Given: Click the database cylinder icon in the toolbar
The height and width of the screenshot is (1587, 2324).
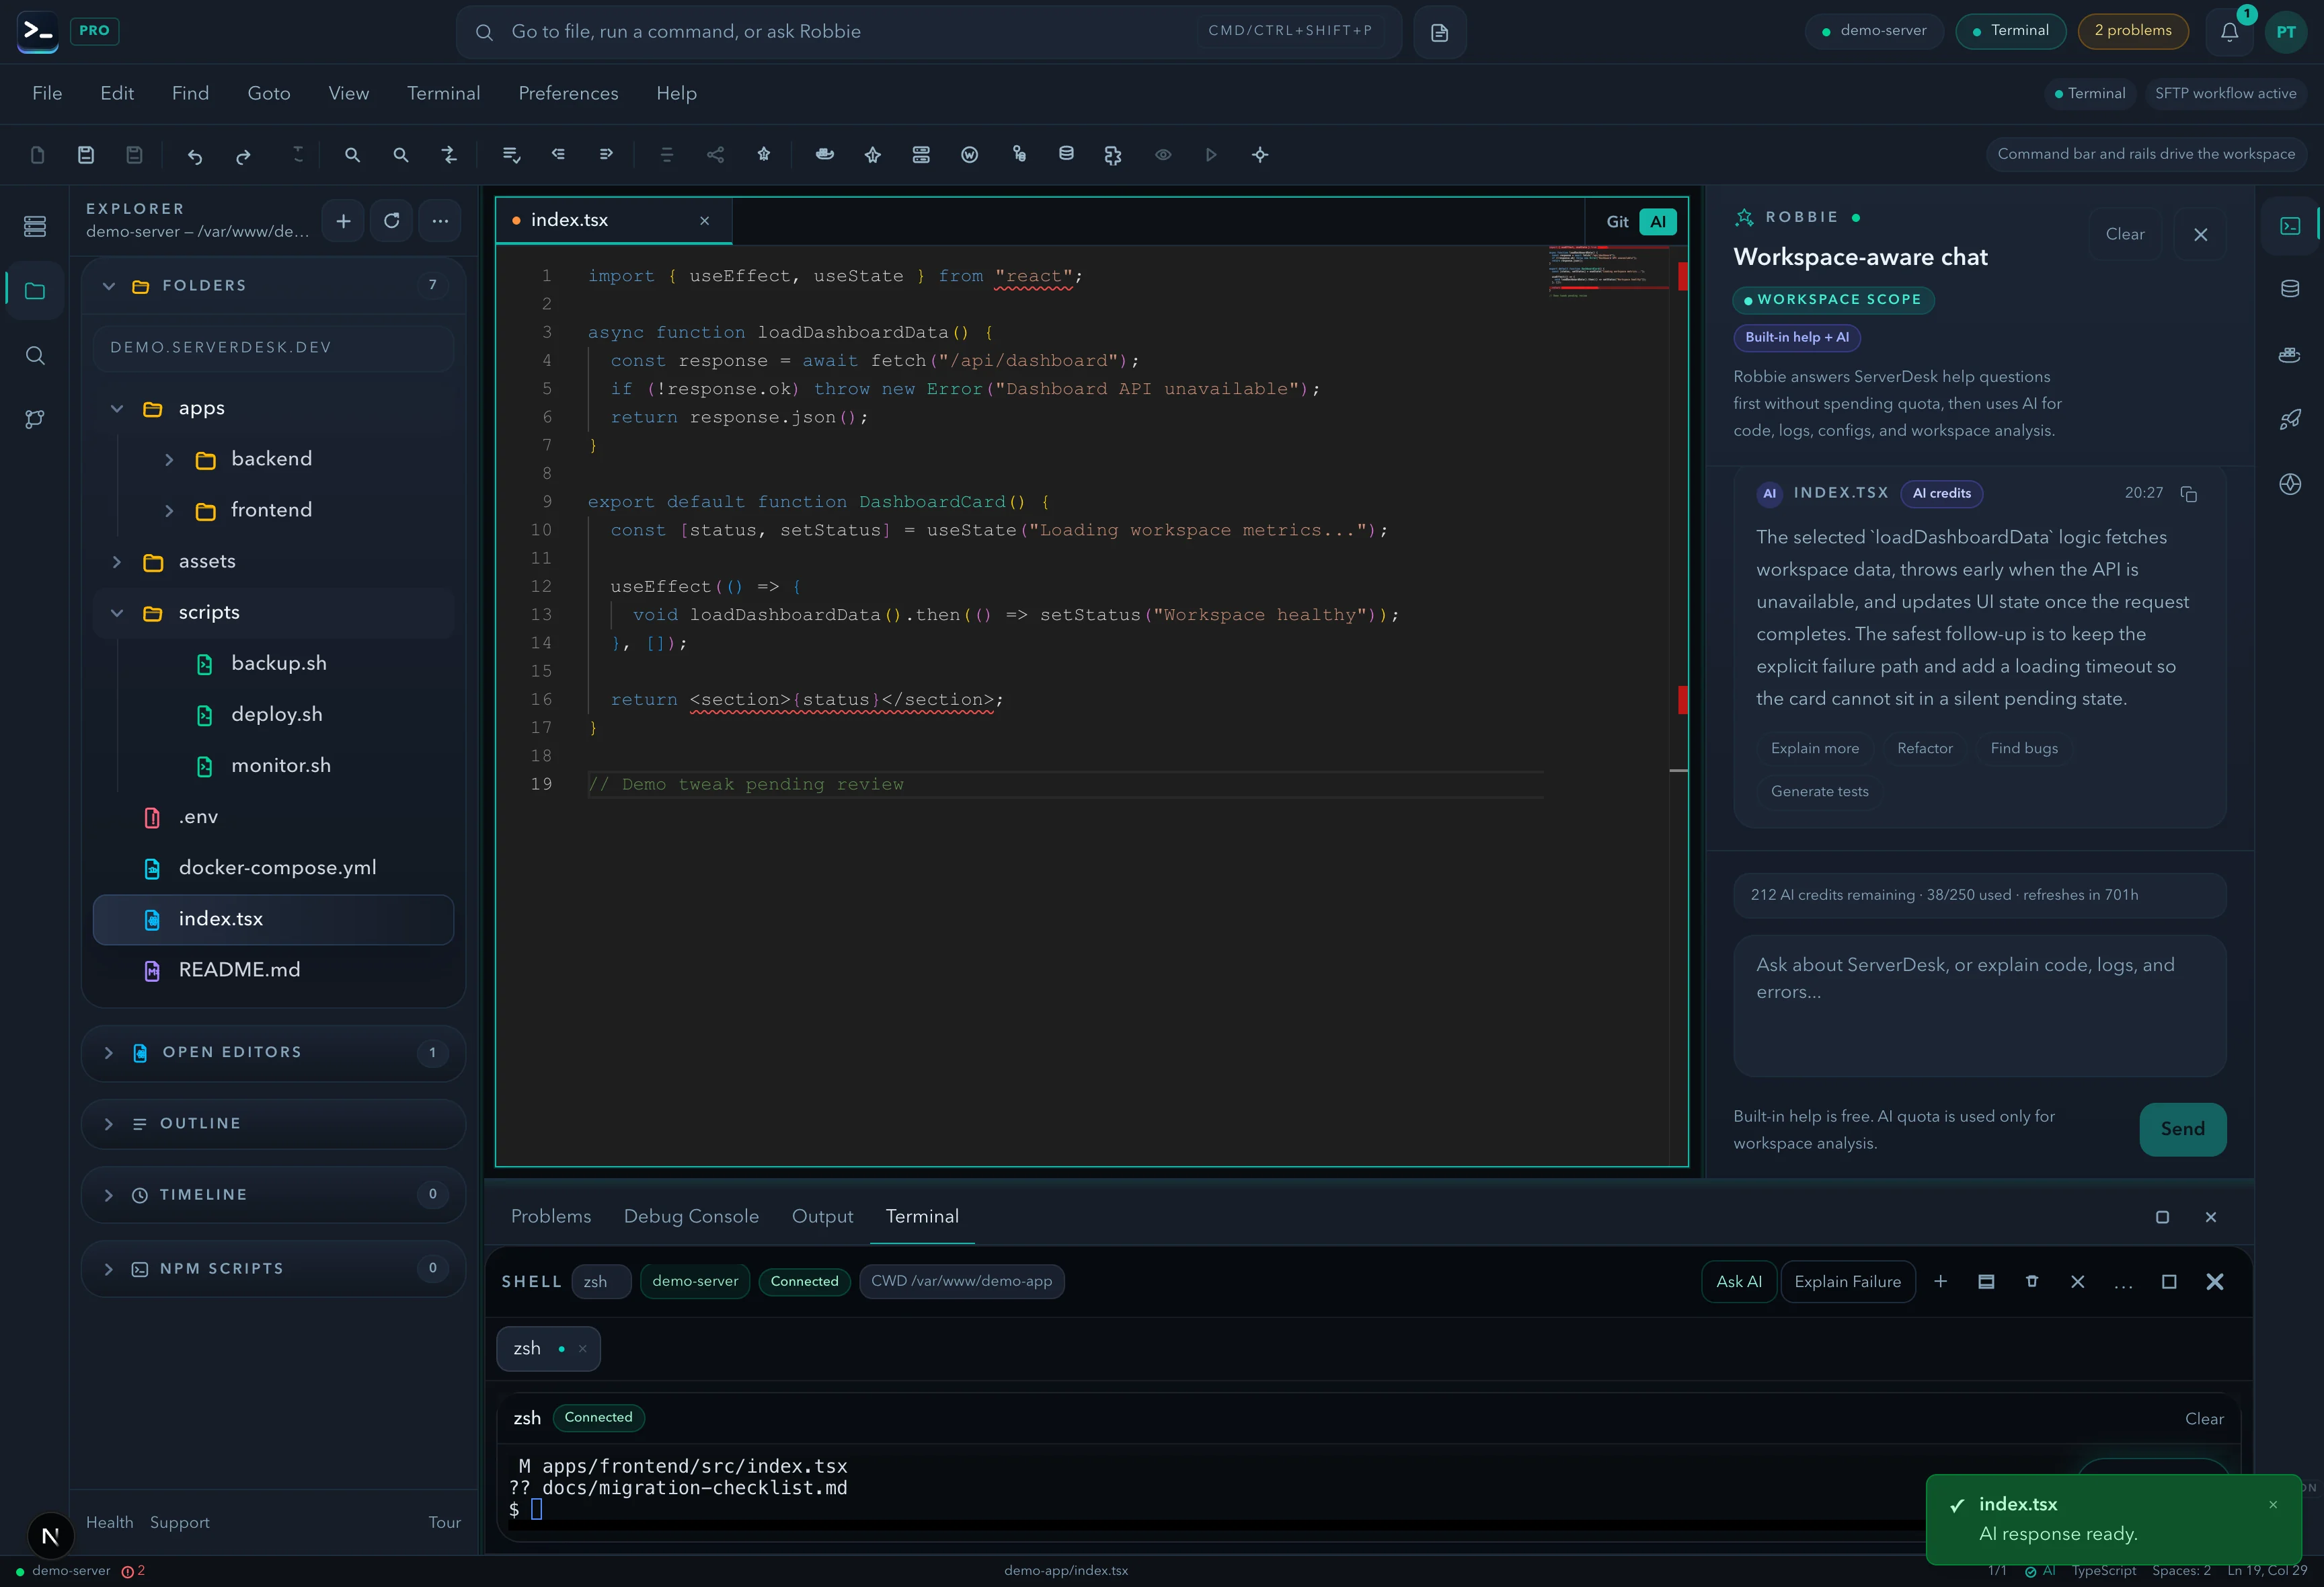Looking at the screenshot, I should click(1066, 155).
